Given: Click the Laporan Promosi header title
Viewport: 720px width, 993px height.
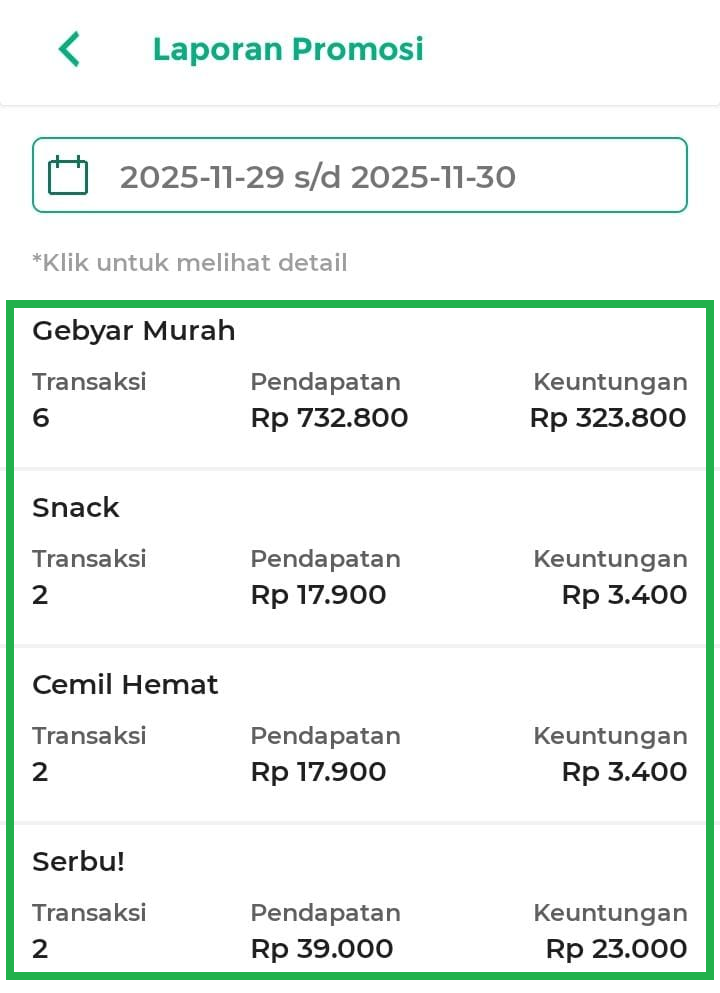Looking at the screenshot, I should (x=288, y=49).
